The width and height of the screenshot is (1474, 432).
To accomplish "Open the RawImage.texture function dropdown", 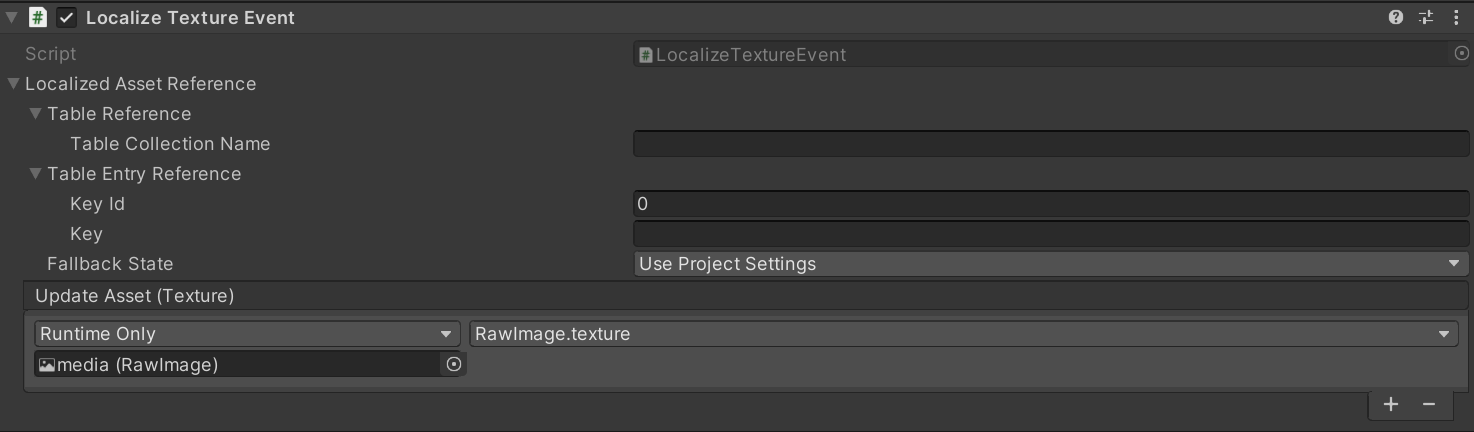I will coord(963,334).
